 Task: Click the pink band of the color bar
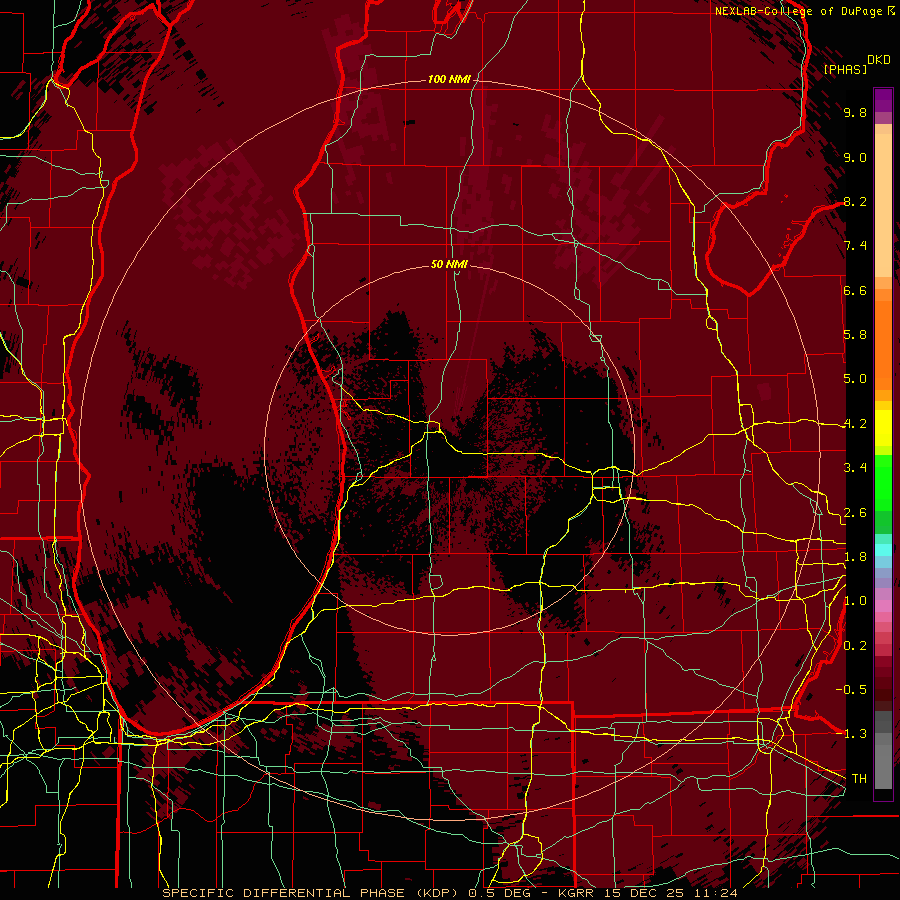(x=883, y=606)
